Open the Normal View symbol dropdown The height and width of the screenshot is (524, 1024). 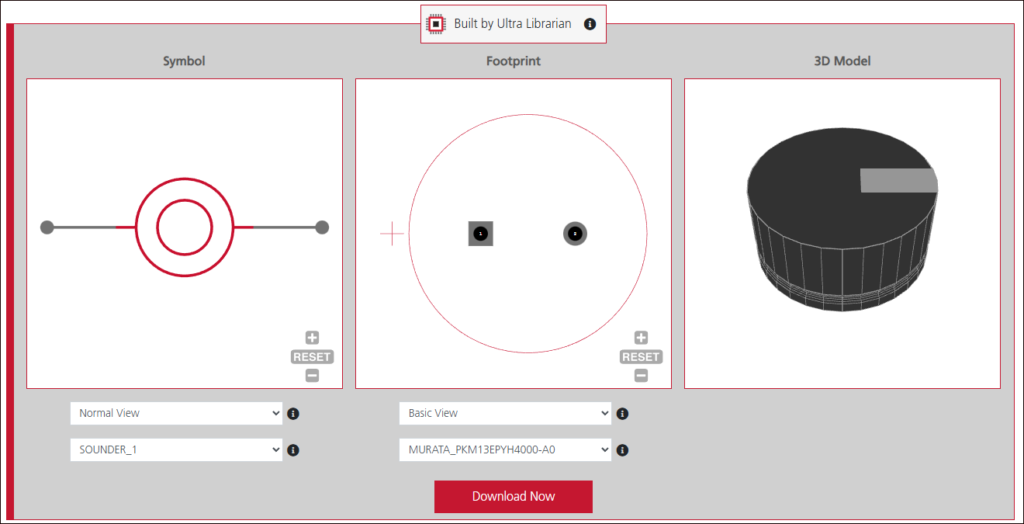point(177,413)
